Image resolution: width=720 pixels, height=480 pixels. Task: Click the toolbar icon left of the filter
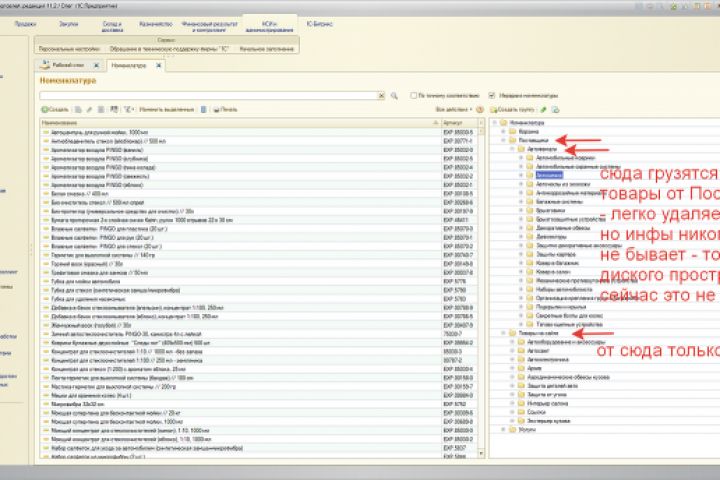114,109
